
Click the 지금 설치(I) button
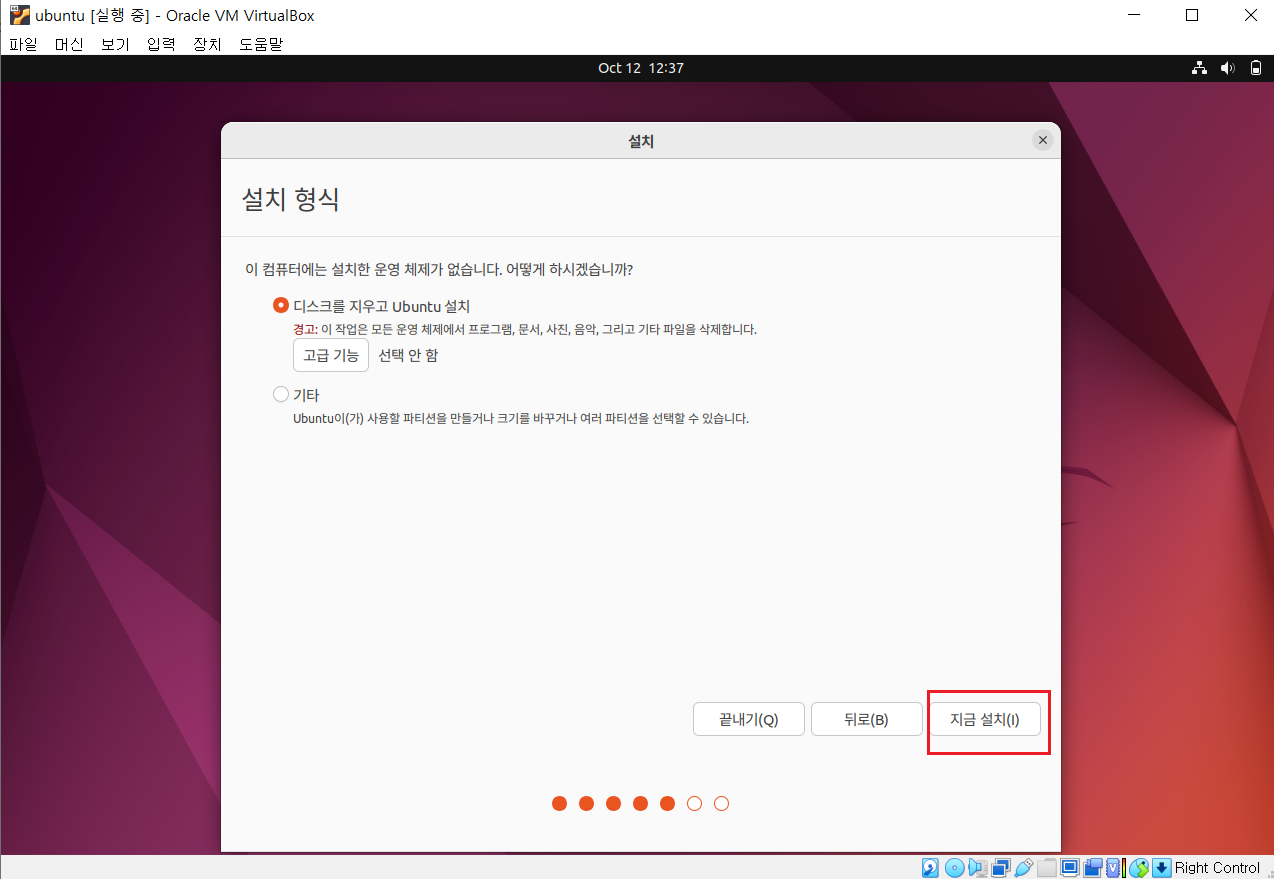tap(985, 719)
